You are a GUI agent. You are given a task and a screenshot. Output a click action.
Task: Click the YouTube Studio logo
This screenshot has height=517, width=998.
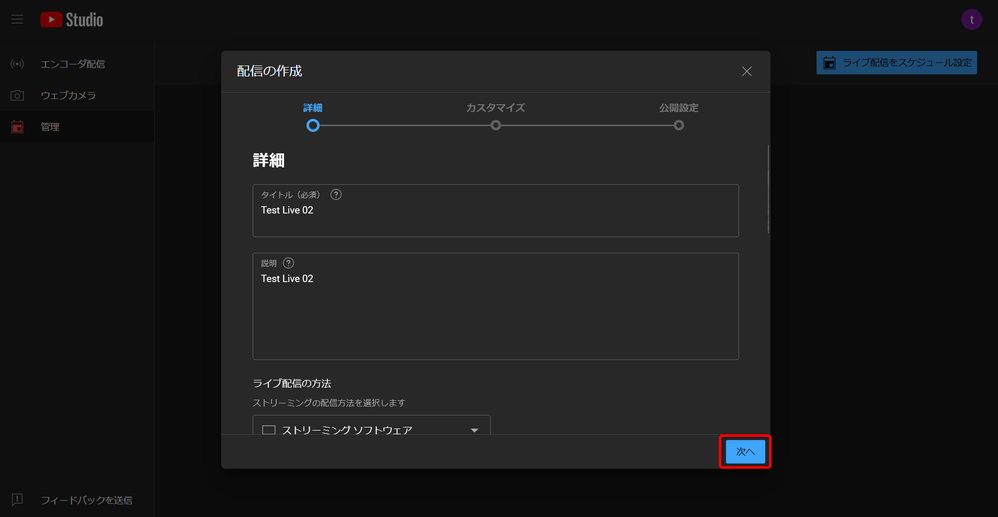coord(71,20)
